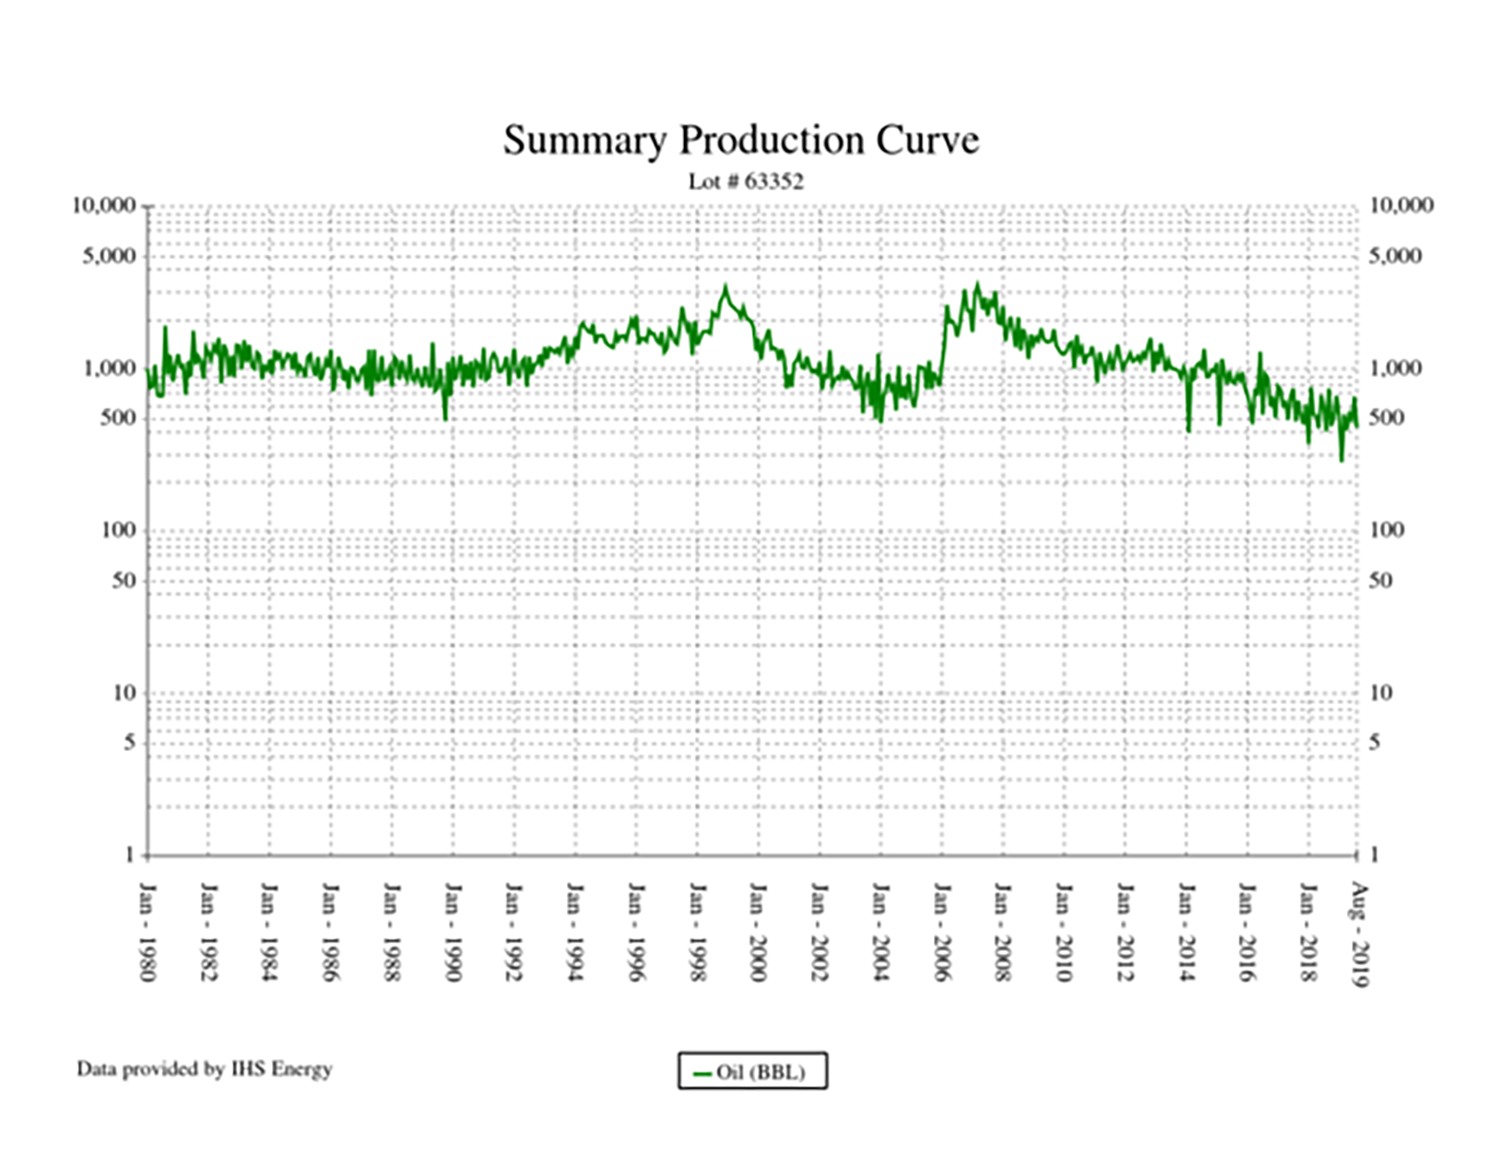Click x-axis label Jan - 2008

click(x=1002, y=931)
